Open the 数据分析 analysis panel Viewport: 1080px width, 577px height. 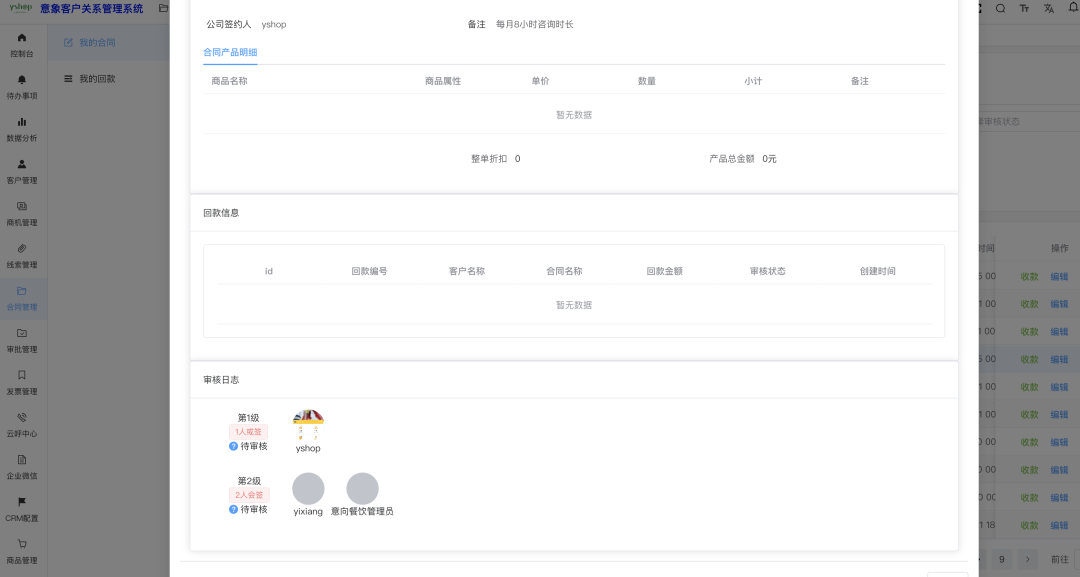point(21,128)
